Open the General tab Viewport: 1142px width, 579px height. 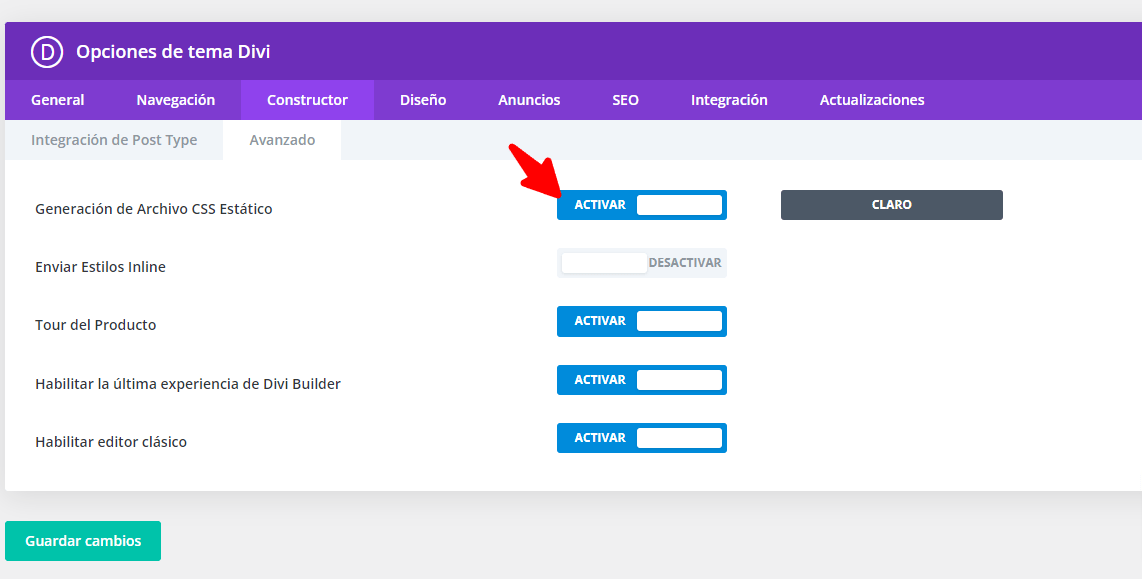pyautogui.click(x=58, y=100)
